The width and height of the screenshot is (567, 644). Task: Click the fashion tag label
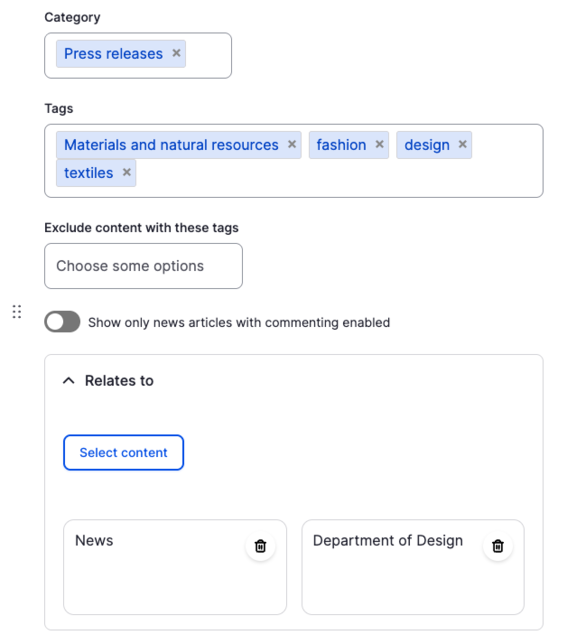(x=341, y=145)
